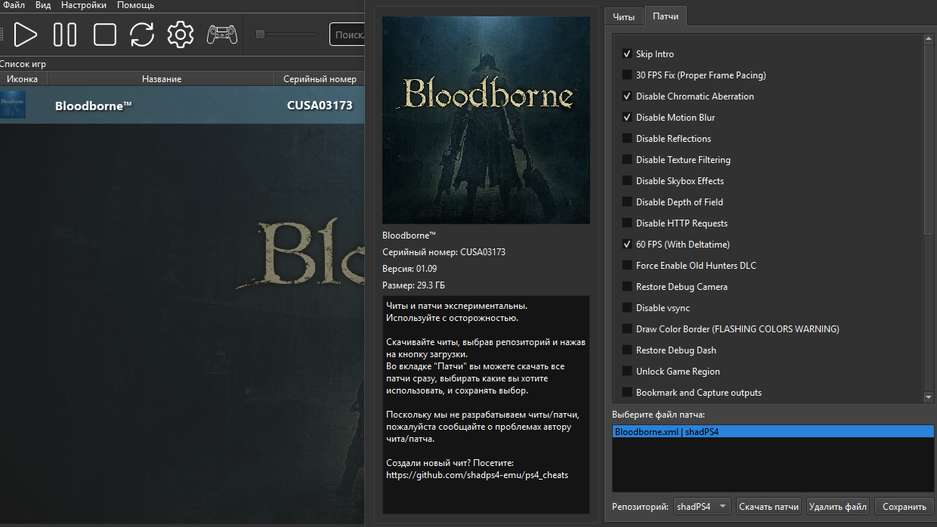Stop emulation with the square stop icon
This screenshot has width=937, height=527.
click(105, 34)
